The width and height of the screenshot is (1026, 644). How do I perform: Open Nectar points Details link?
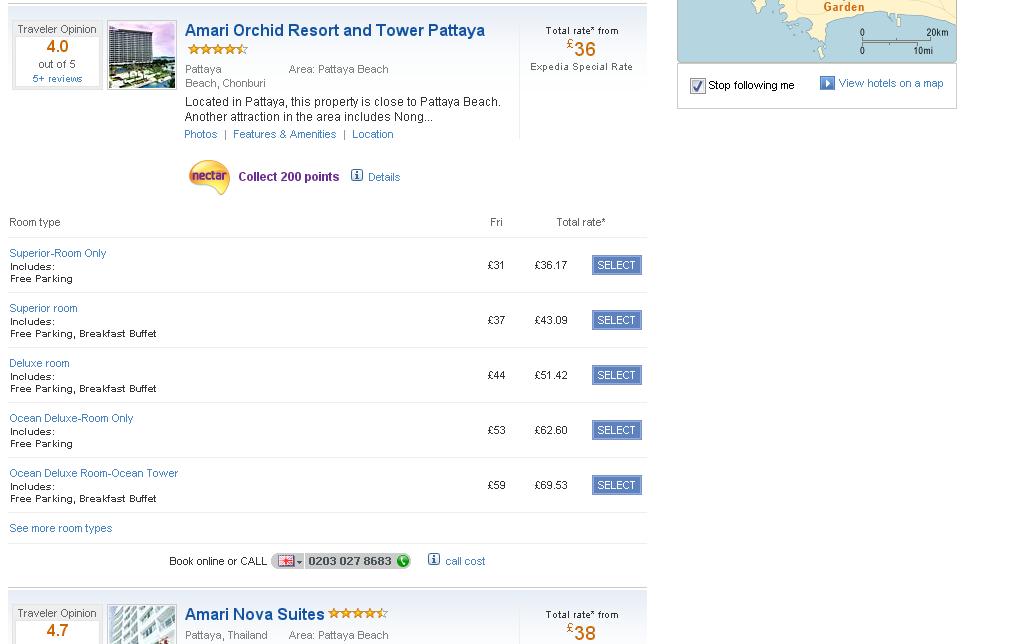coord(384,177)
